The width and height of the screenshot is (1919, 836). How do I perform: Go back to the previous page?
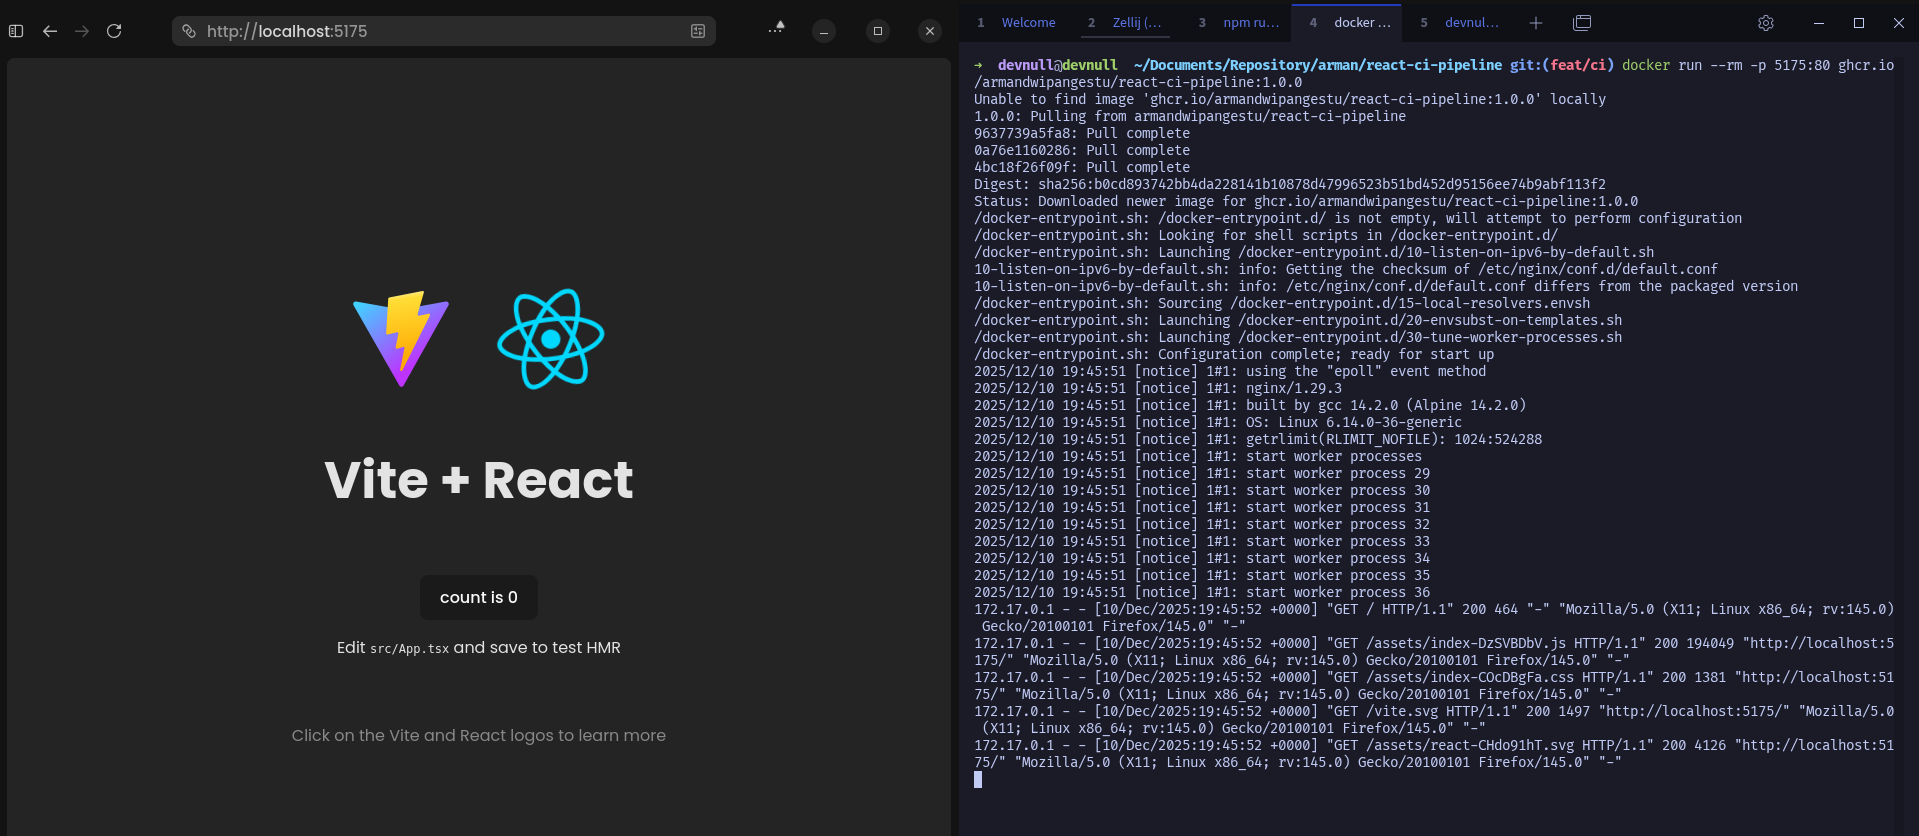point(50,31)
